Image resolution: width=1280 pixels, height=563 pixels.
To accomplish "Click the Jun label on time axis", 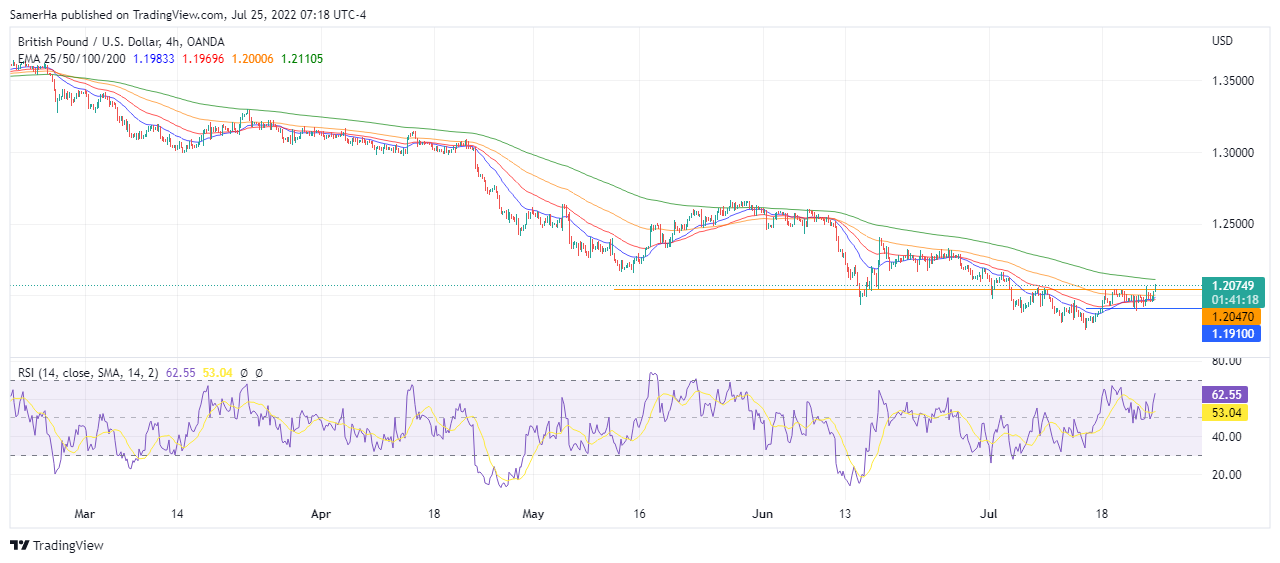I will (763, 516).
